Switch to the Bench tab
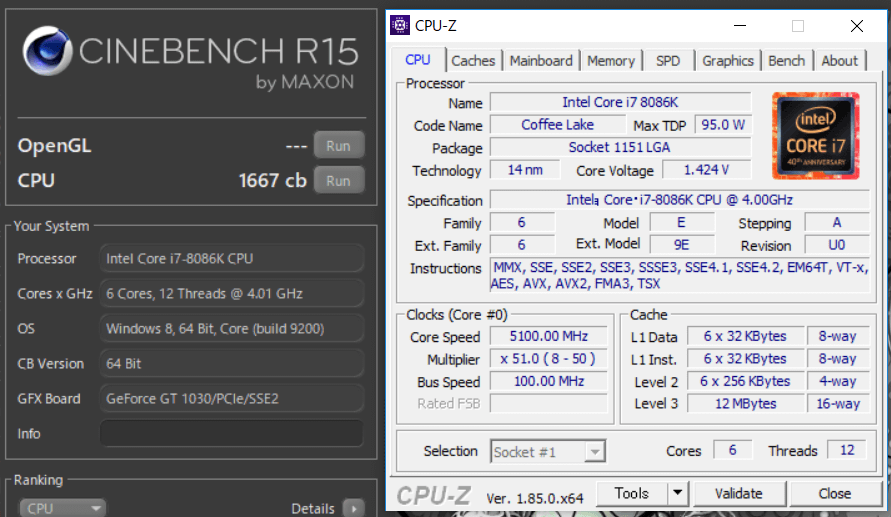The image size is (891, 517). pyautogui.click(x=786, y=61)
